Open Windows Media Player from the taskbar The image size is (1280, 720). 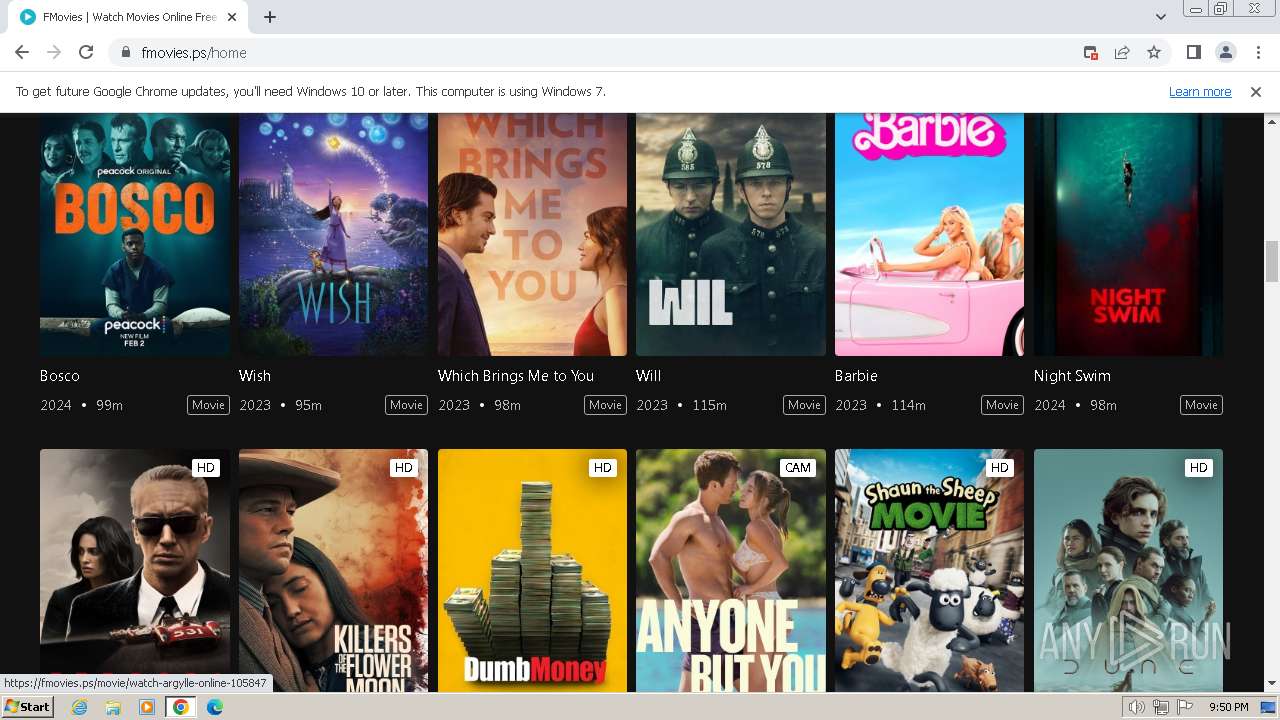pyautogui.click(x=147, y=707)
